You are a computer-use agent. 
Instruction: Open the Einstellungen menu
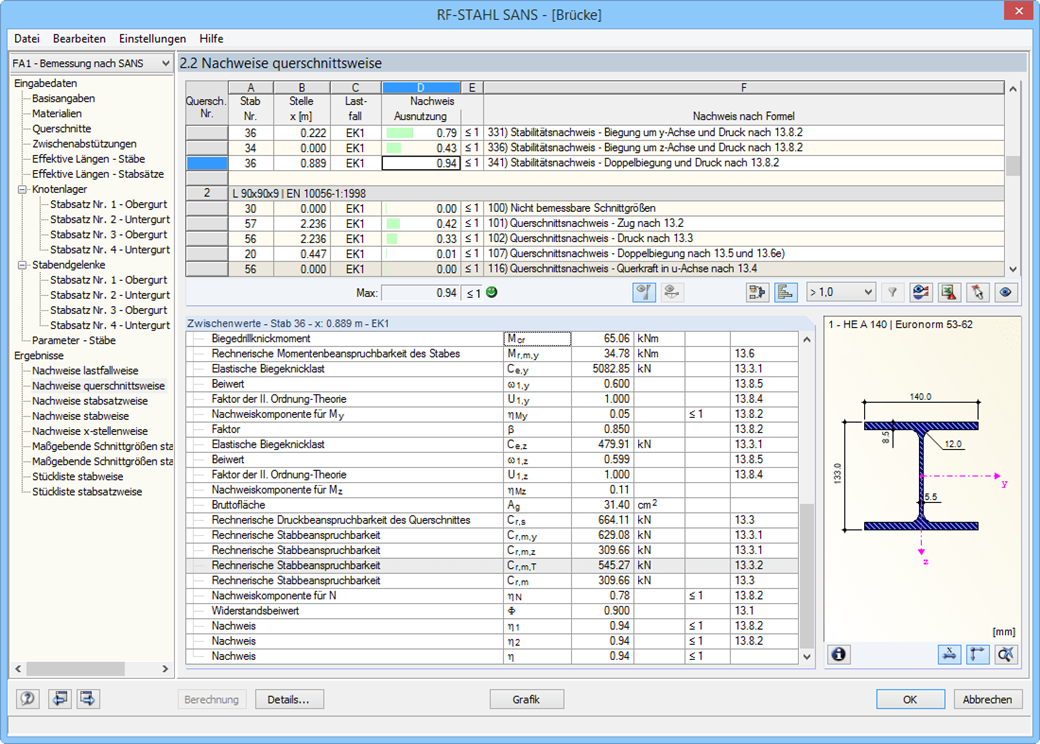tap(152, 39)
